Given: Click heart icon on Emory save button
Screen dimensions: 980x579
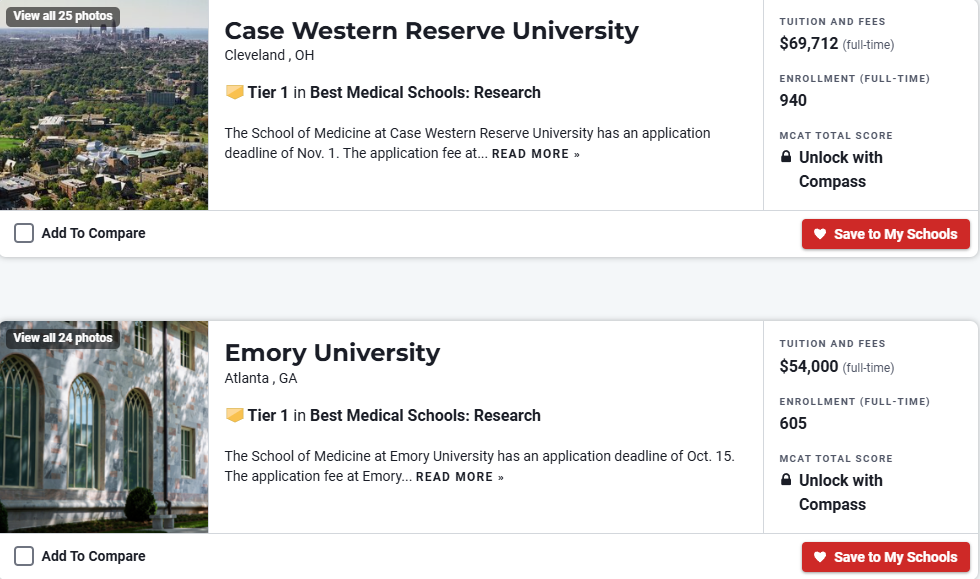Looking at the screenshot, I should click(x=820, y=557).
